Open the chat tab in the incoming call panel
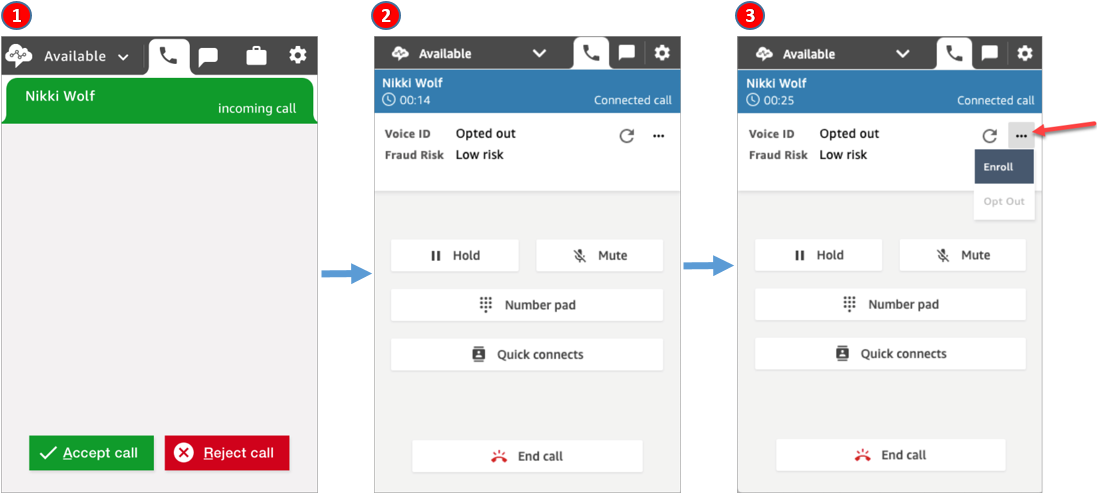Image resolution: width=1098 pixels, height=498 pixels. click(208, 56)
